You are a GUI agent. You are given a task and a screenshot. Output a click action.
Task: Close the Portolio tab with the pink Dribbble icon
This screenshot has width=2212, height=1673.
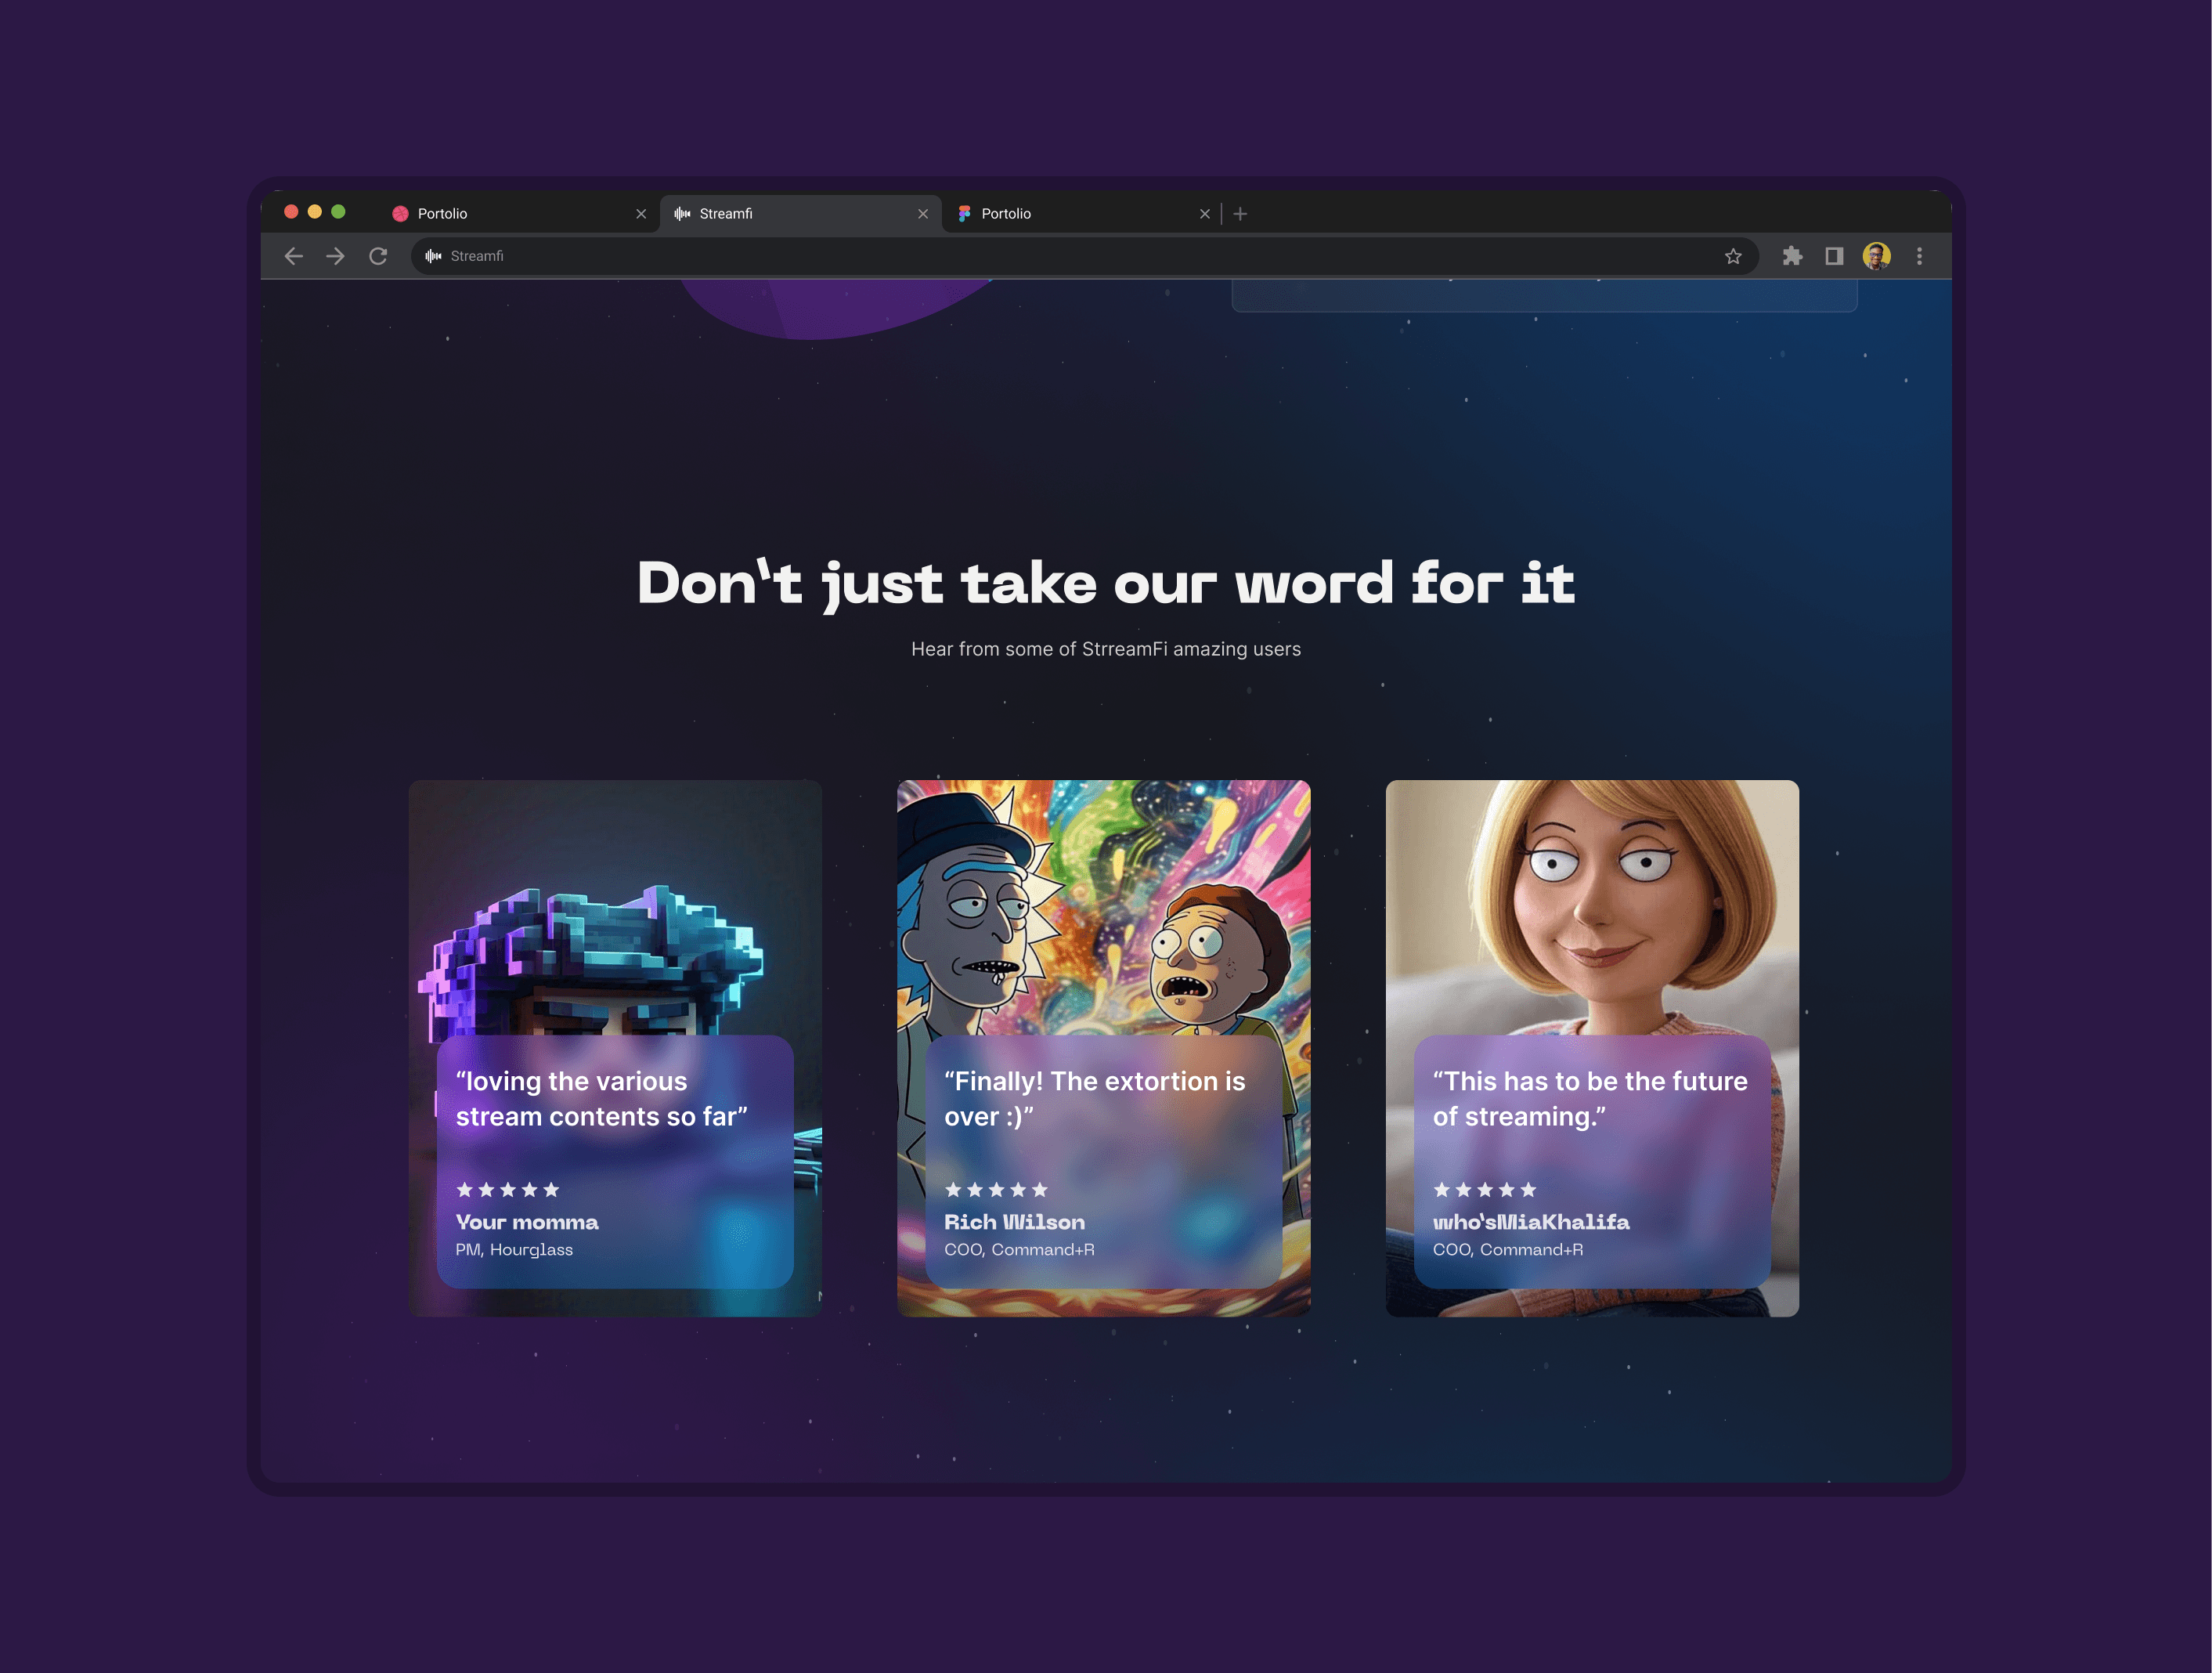[641, 214]
